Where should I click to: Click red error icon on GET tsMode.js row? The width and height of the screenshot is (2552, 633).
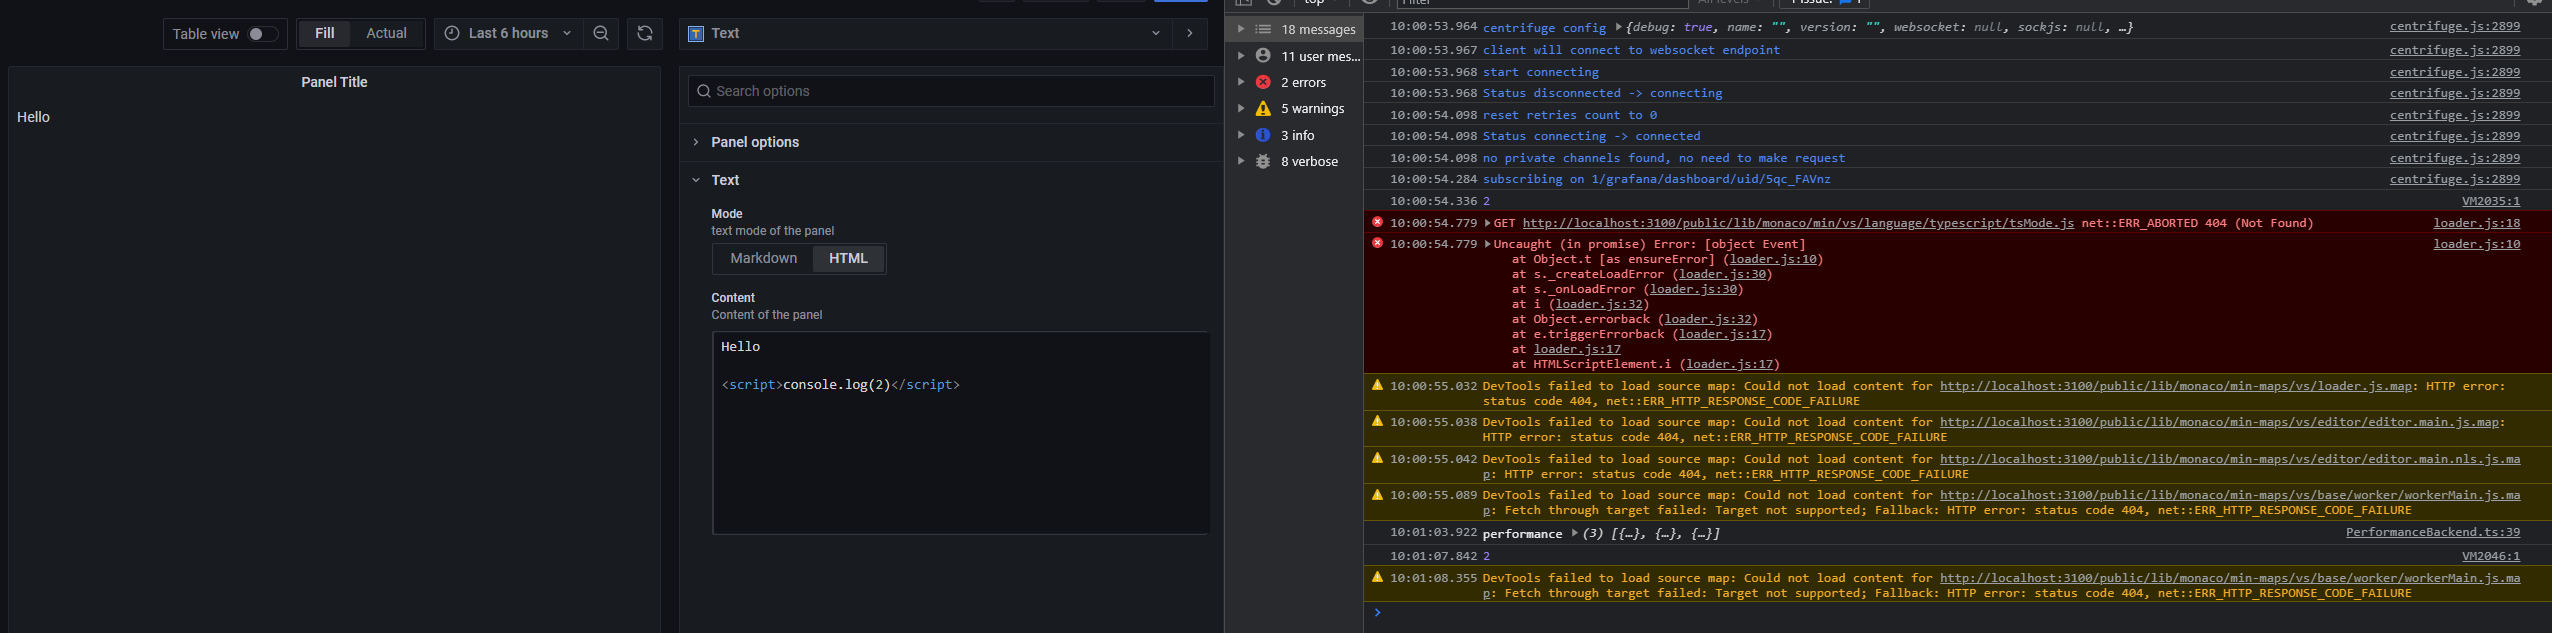tap(1377, 222)
